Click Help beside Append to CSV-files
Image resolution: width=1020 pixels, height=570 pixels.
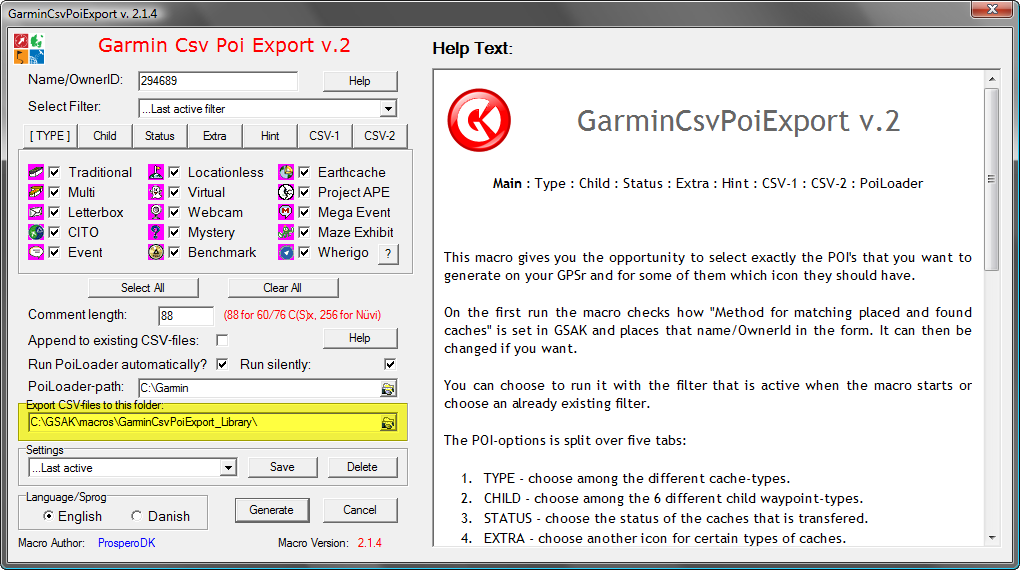360,338
